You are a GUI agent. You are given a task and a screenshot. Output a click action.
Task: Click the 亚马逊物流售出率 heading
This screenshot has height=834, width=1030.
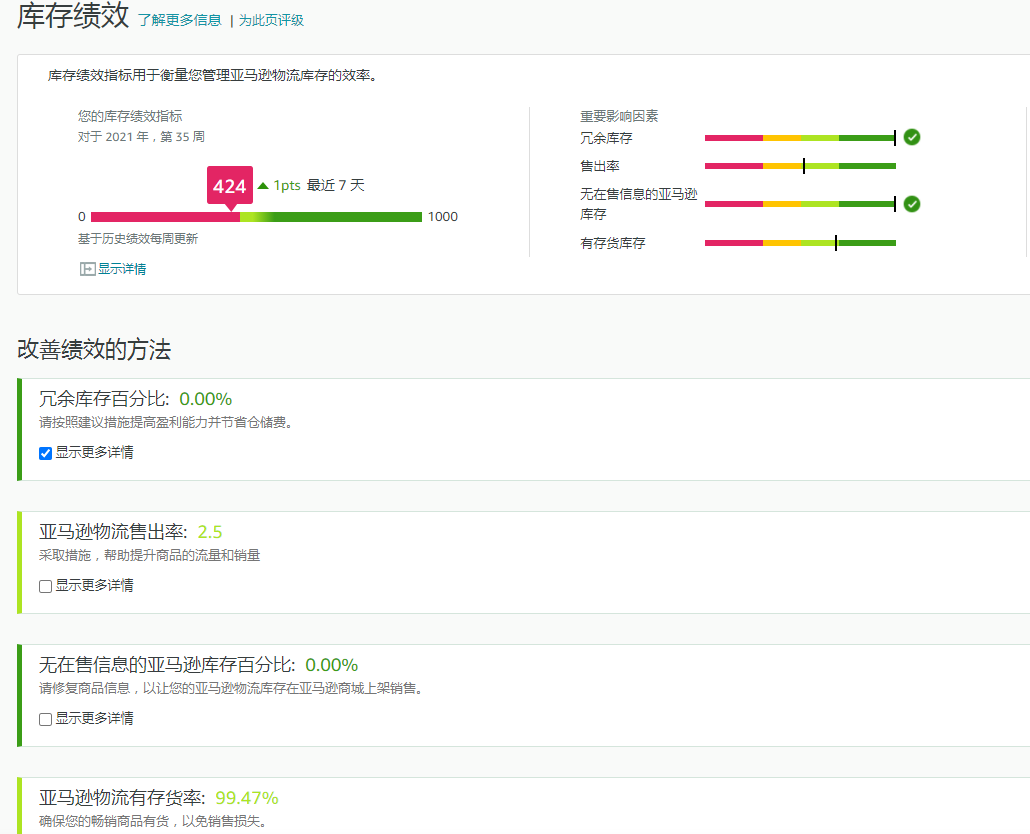pos(113,532)
